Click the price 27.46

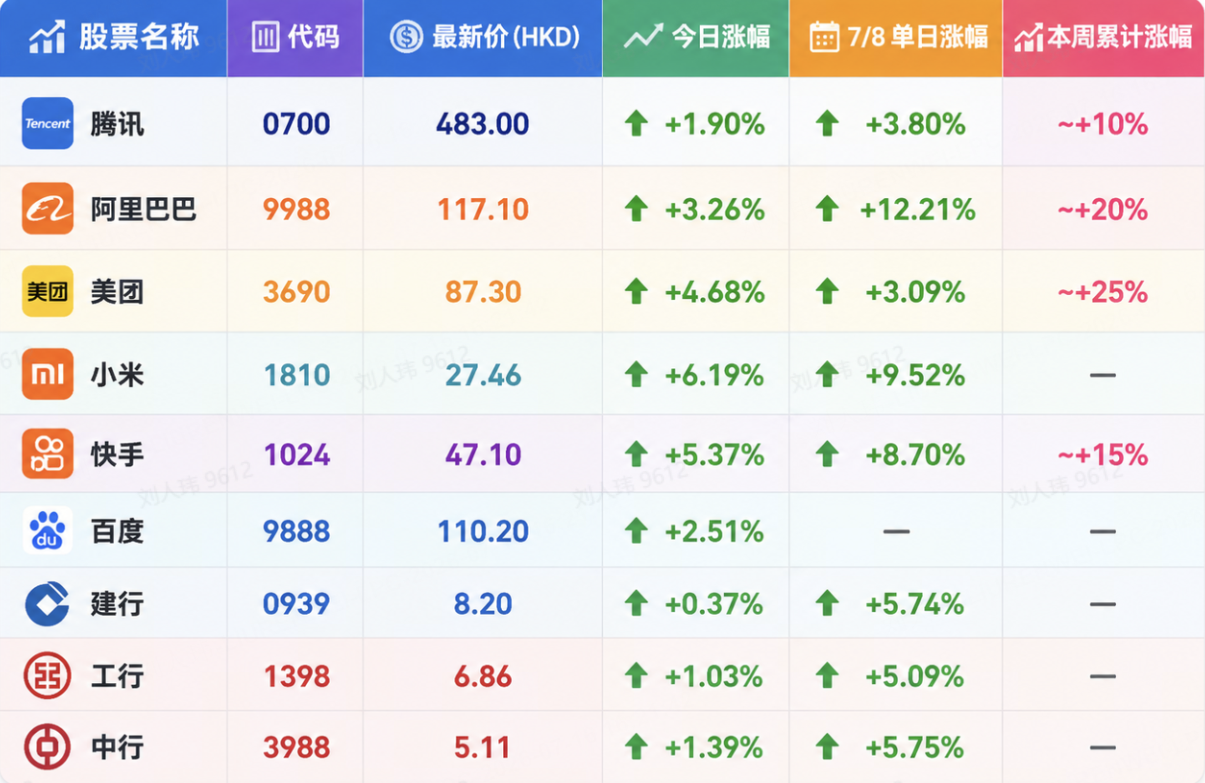tap(483, 375)
